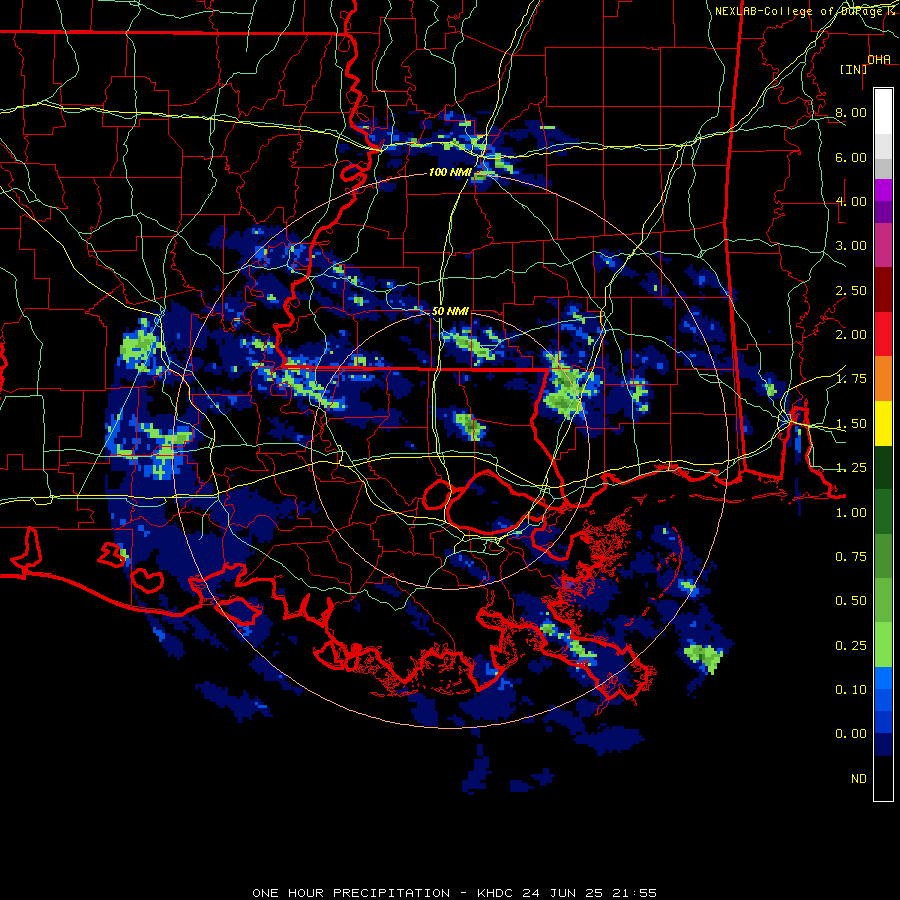
Task: Select the bright red legend swatch at 2.00
Action: [883, 334]
